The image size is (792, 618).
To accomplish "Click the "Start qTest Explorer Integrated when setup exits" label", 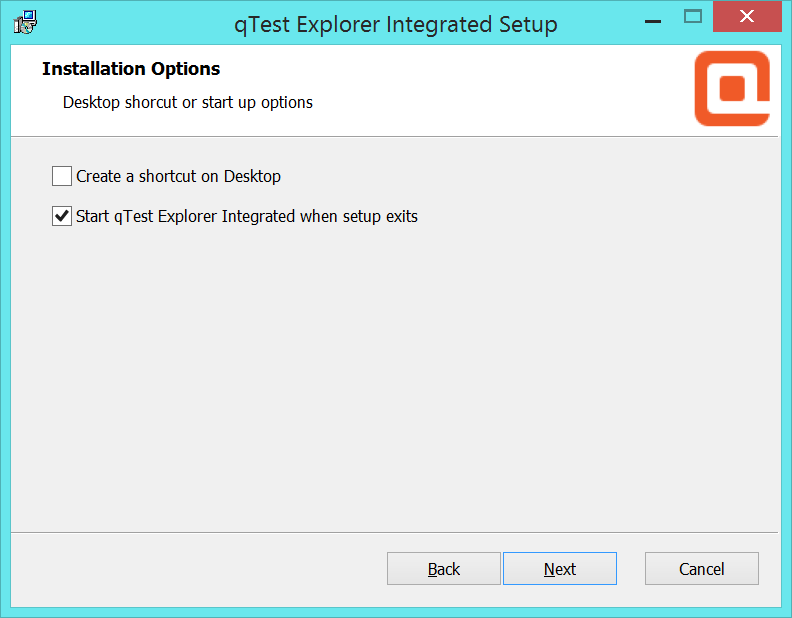I will pyautogui.click(x=246, y=216).
